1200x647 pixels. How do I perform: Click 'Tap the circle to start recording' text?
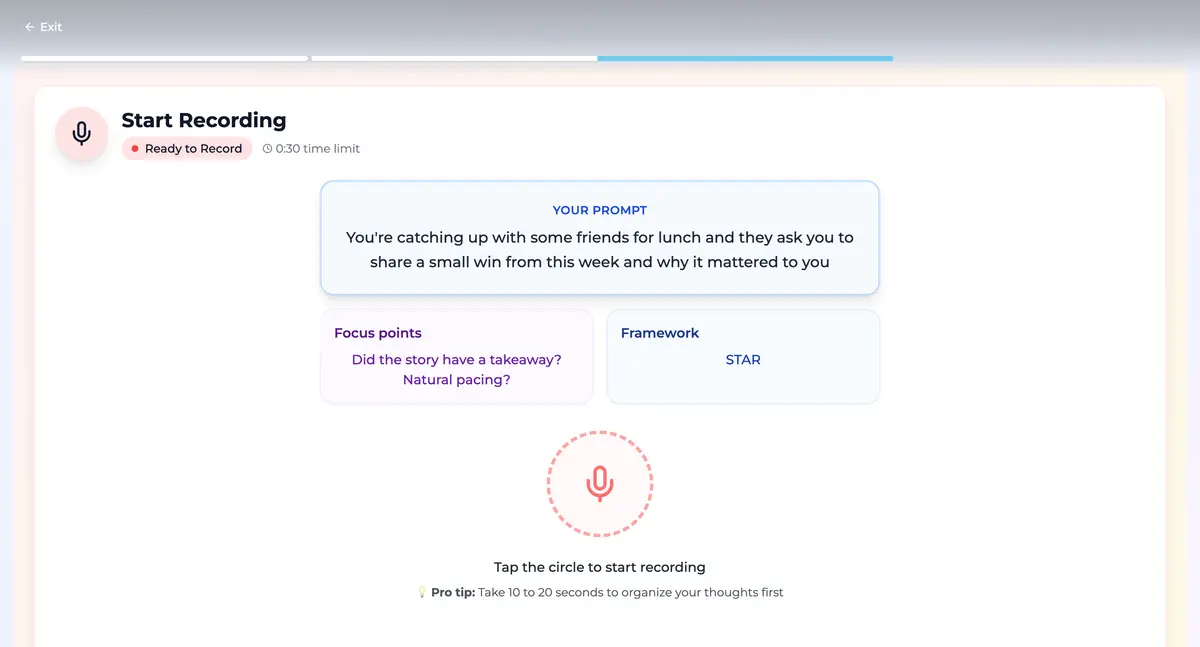[x=600, y=567]
